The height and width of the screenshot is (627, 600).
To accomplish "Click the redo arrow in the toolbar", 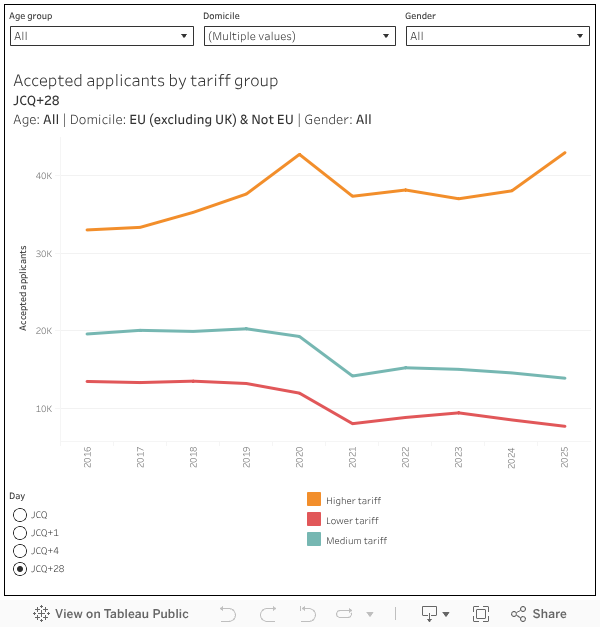I will click(267, 613).
